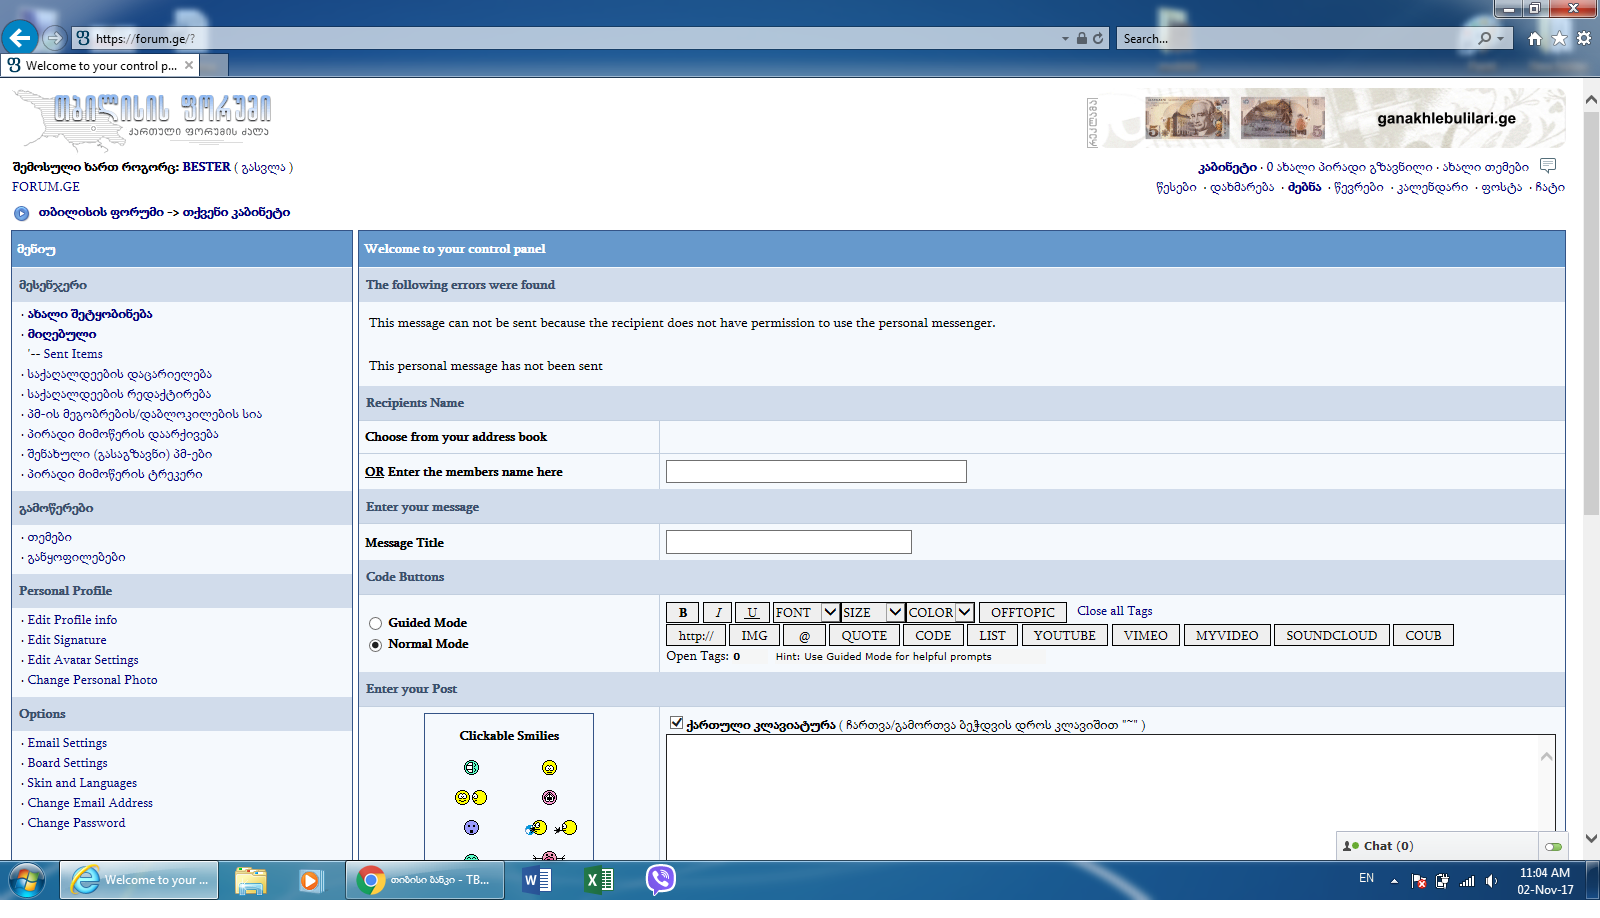The height and width of the screenshot is (918, 1600).
Task: Open Edit Avatar Settings in the menu
Action: click(83, 660)
